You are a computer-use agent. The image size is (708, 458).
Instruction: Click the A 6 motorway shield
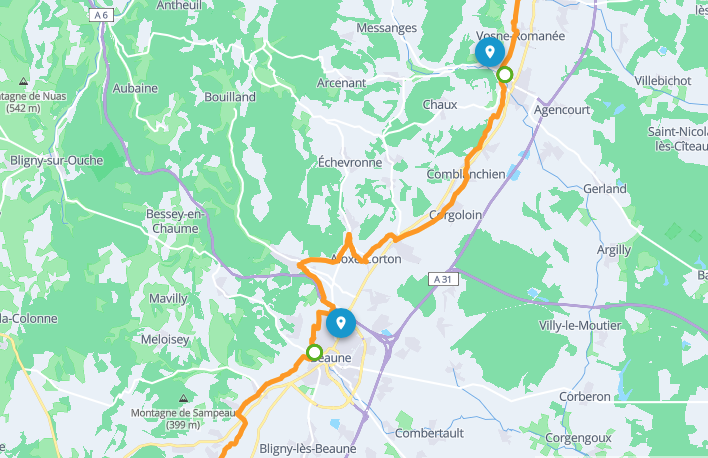(x=101, y=15)
